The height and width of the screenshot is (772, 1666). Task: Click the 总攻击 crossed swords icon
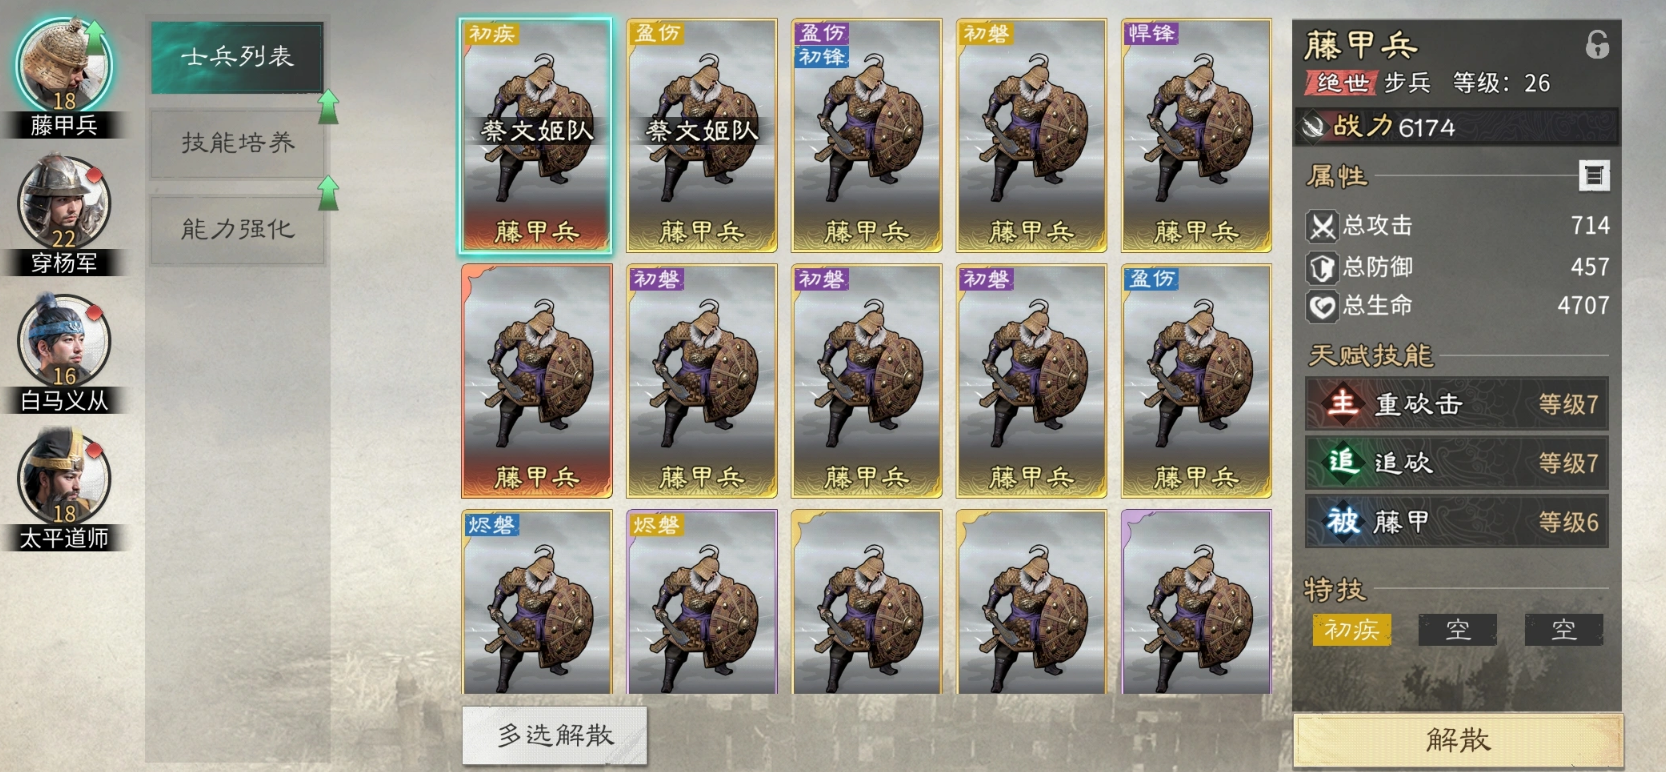point(1322,227)
